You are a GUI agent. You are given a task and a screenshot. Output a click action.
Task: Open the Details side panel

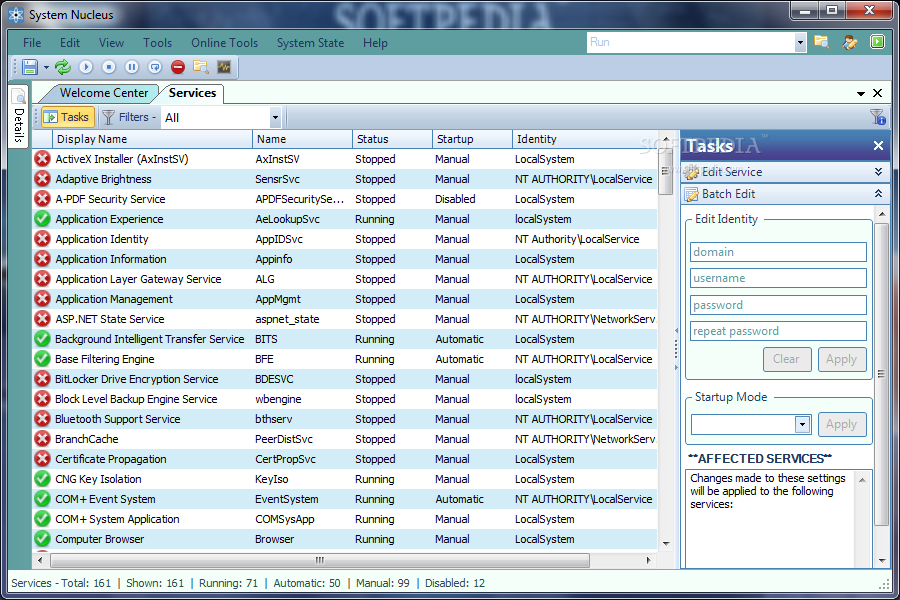pos(18,117)
